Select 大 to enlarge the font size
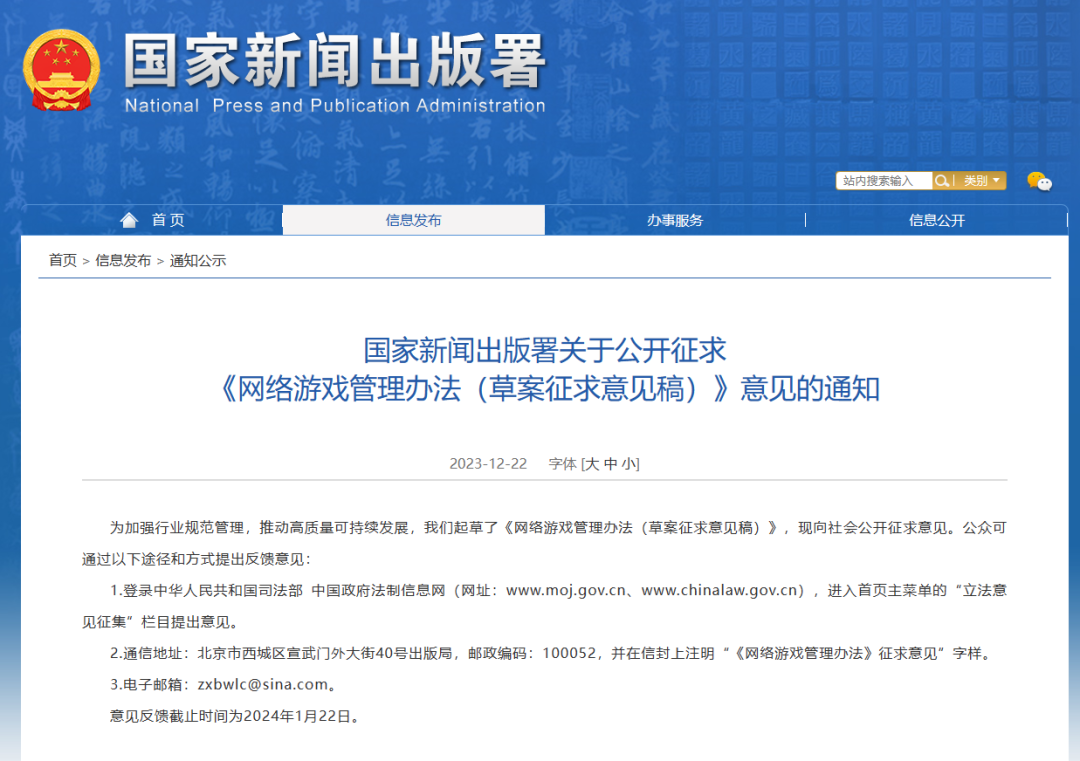The image size is (1080, 761). pos(594,463)
